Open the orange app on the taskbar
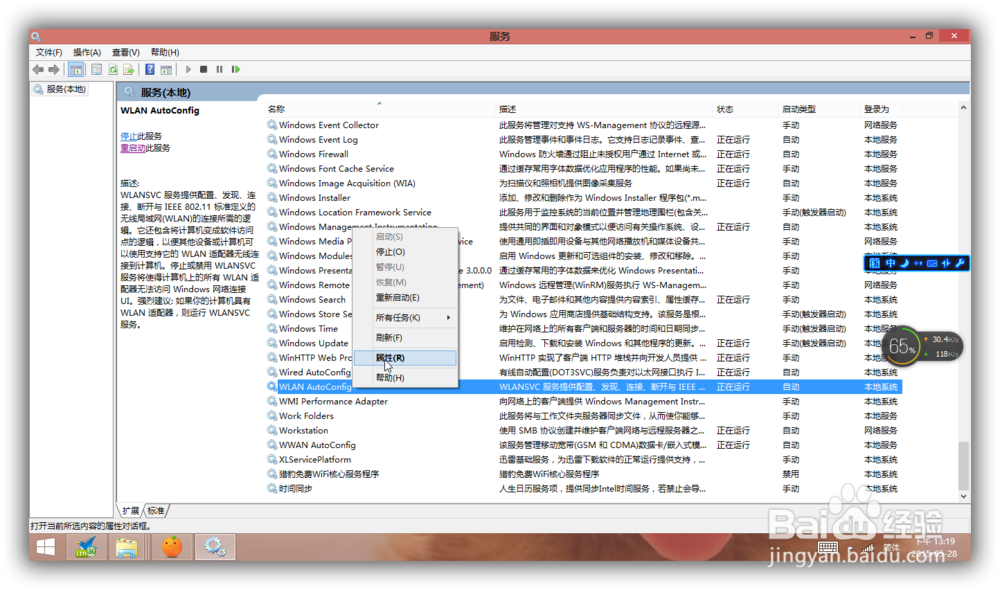Image resolution: width=1000 pixels, height=590 pixels. pyautogui.click(x=172, y=547)
